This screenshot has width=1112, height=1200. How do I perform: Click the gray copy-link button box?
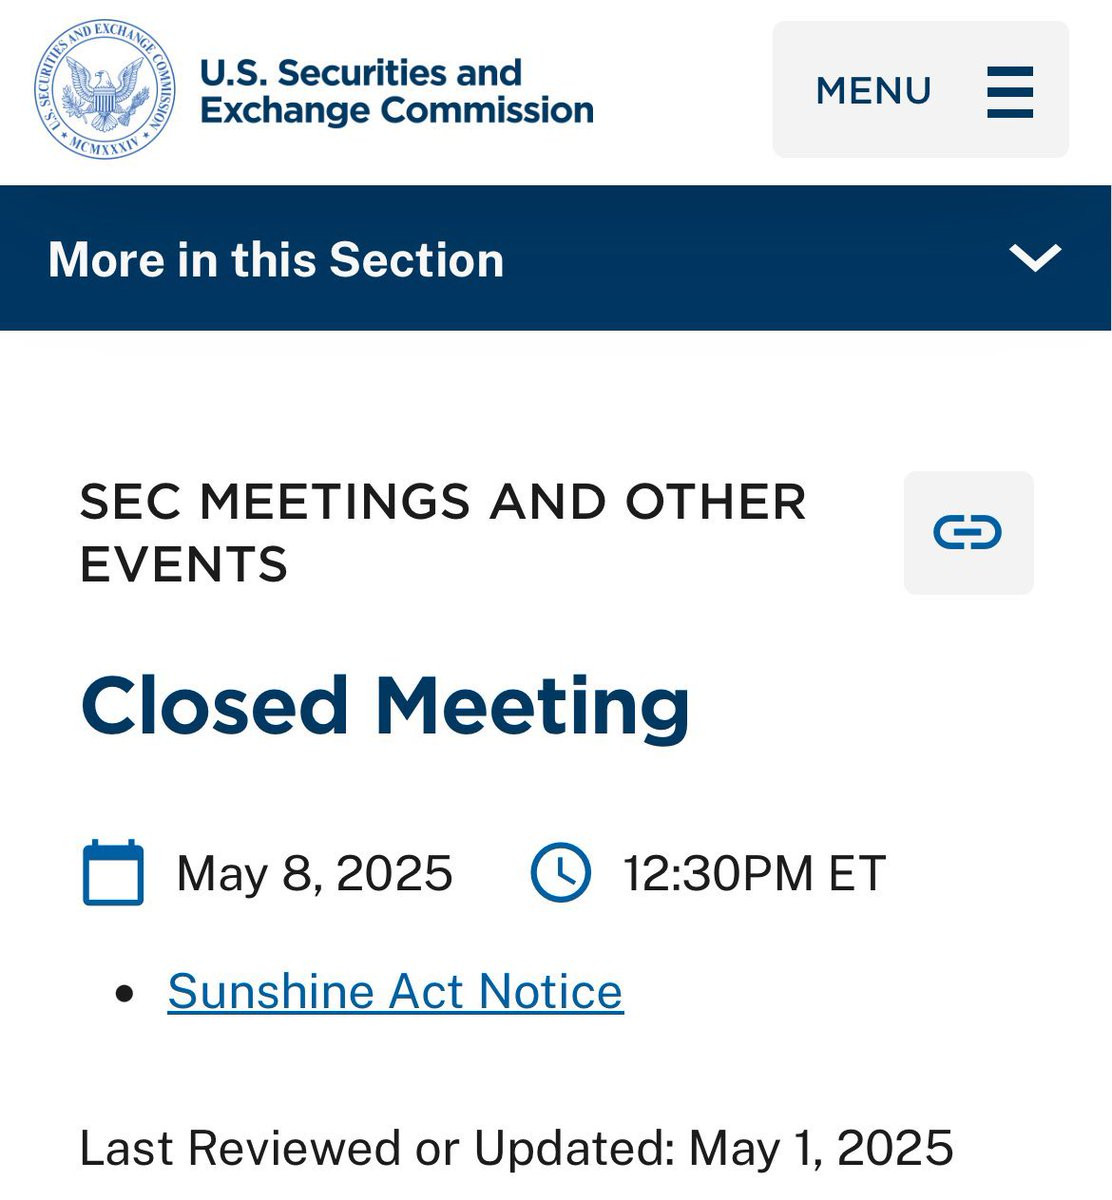click(968, 533)
